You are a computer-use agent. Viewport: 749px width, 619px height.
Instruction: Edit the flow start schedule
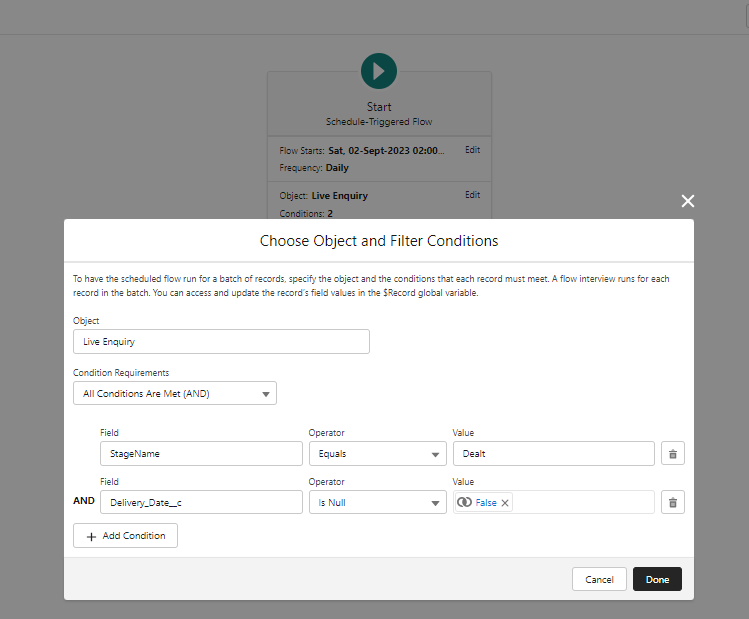coord(472,150)
